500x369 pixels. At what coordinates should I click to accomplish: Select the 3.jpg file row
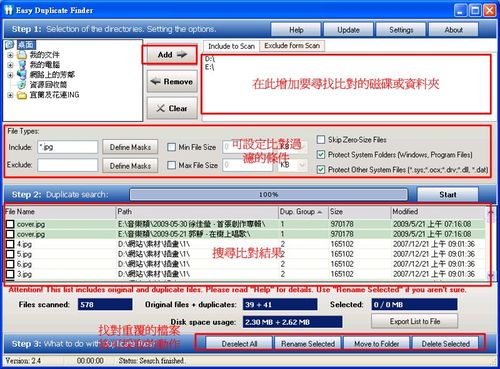pyautogui.click(x=245, y=274)
